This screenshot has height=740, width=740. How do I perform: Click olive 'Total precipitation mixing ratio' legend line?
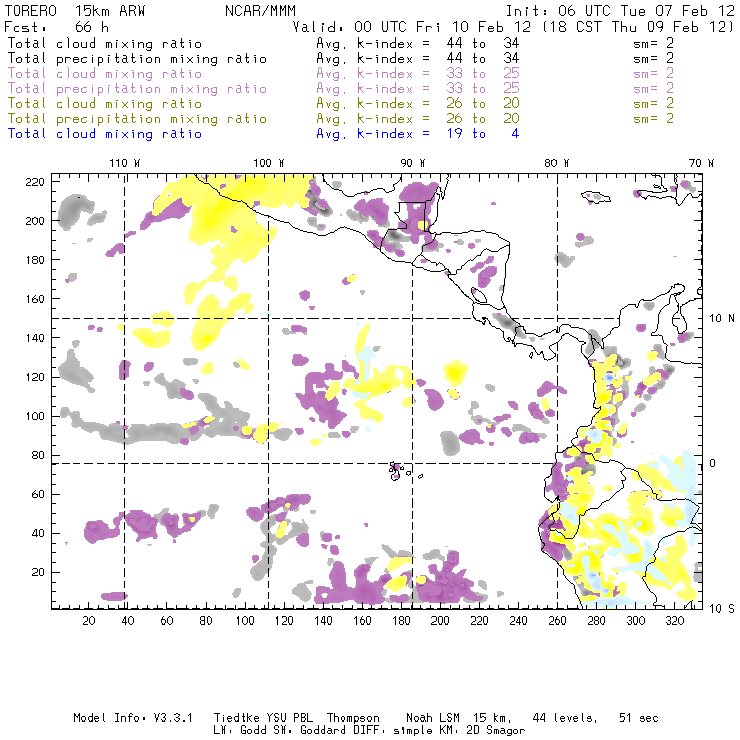coord(137,119)
